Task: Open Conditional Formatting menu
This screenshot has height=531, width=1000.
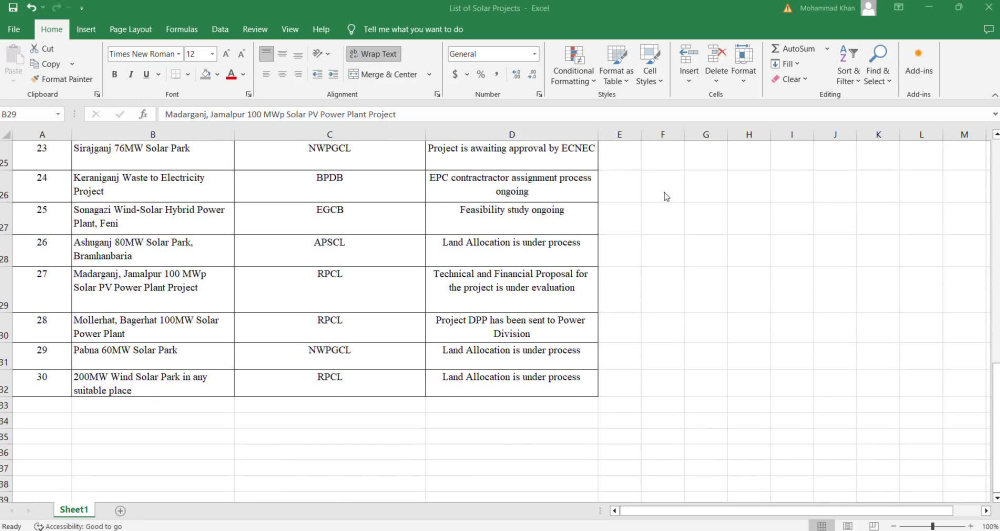Action: point(573,65)
